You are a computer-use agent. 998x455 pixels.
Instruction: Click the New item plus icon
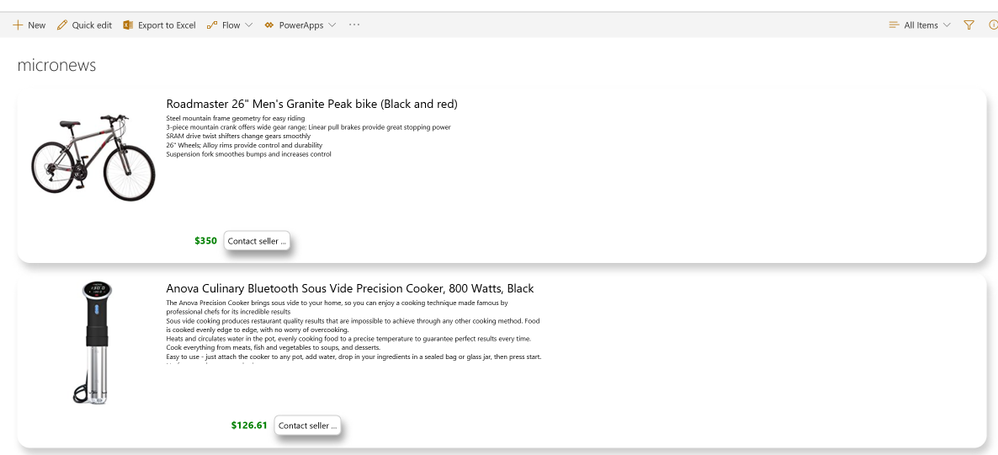(x=17, y=25)
